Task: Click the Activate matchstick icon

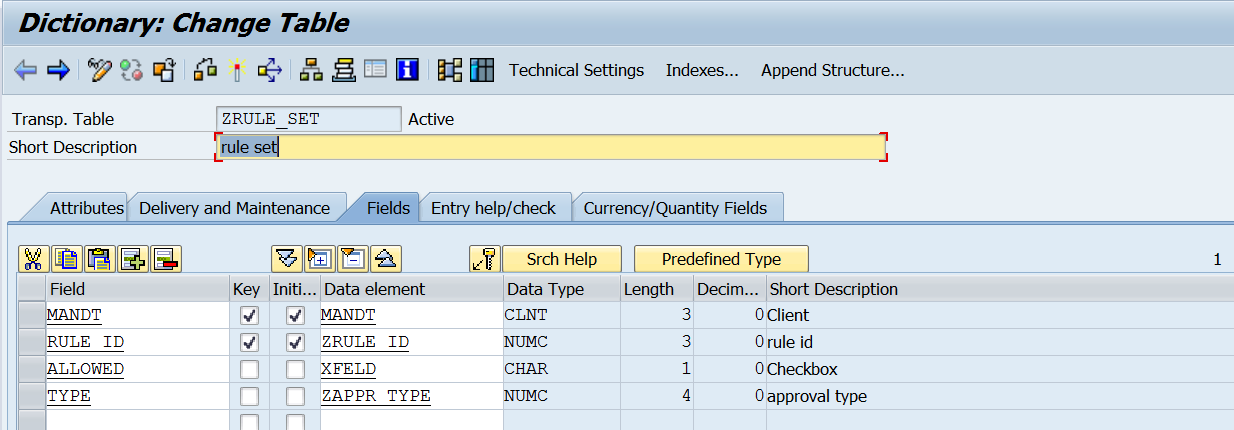Action: click(x=237, y=70)
